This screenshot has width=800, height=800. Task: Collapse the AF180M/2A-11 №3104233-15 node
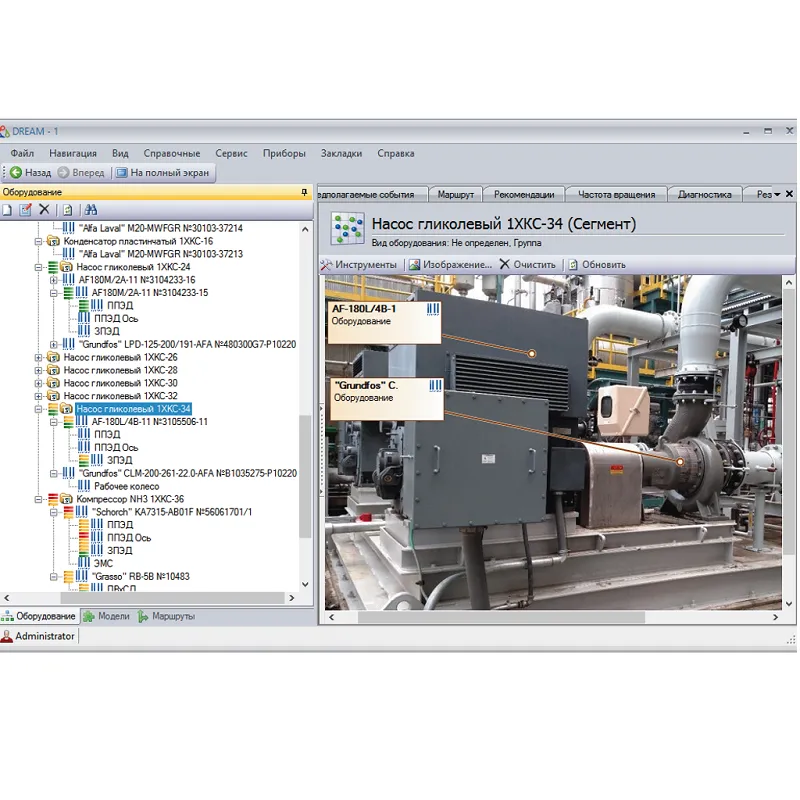54,293
